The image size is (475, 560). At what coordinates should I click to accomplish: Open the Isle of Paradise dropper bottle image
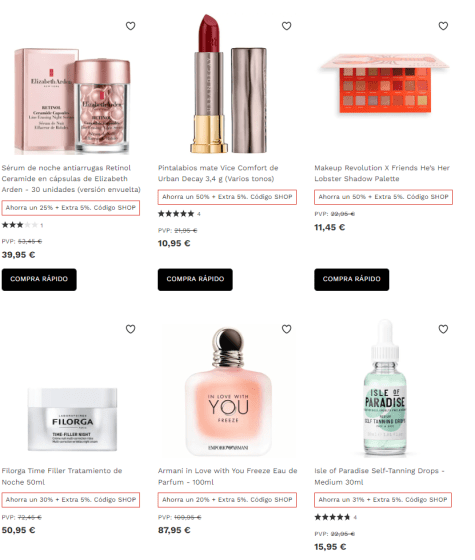(x=385, y=389)
